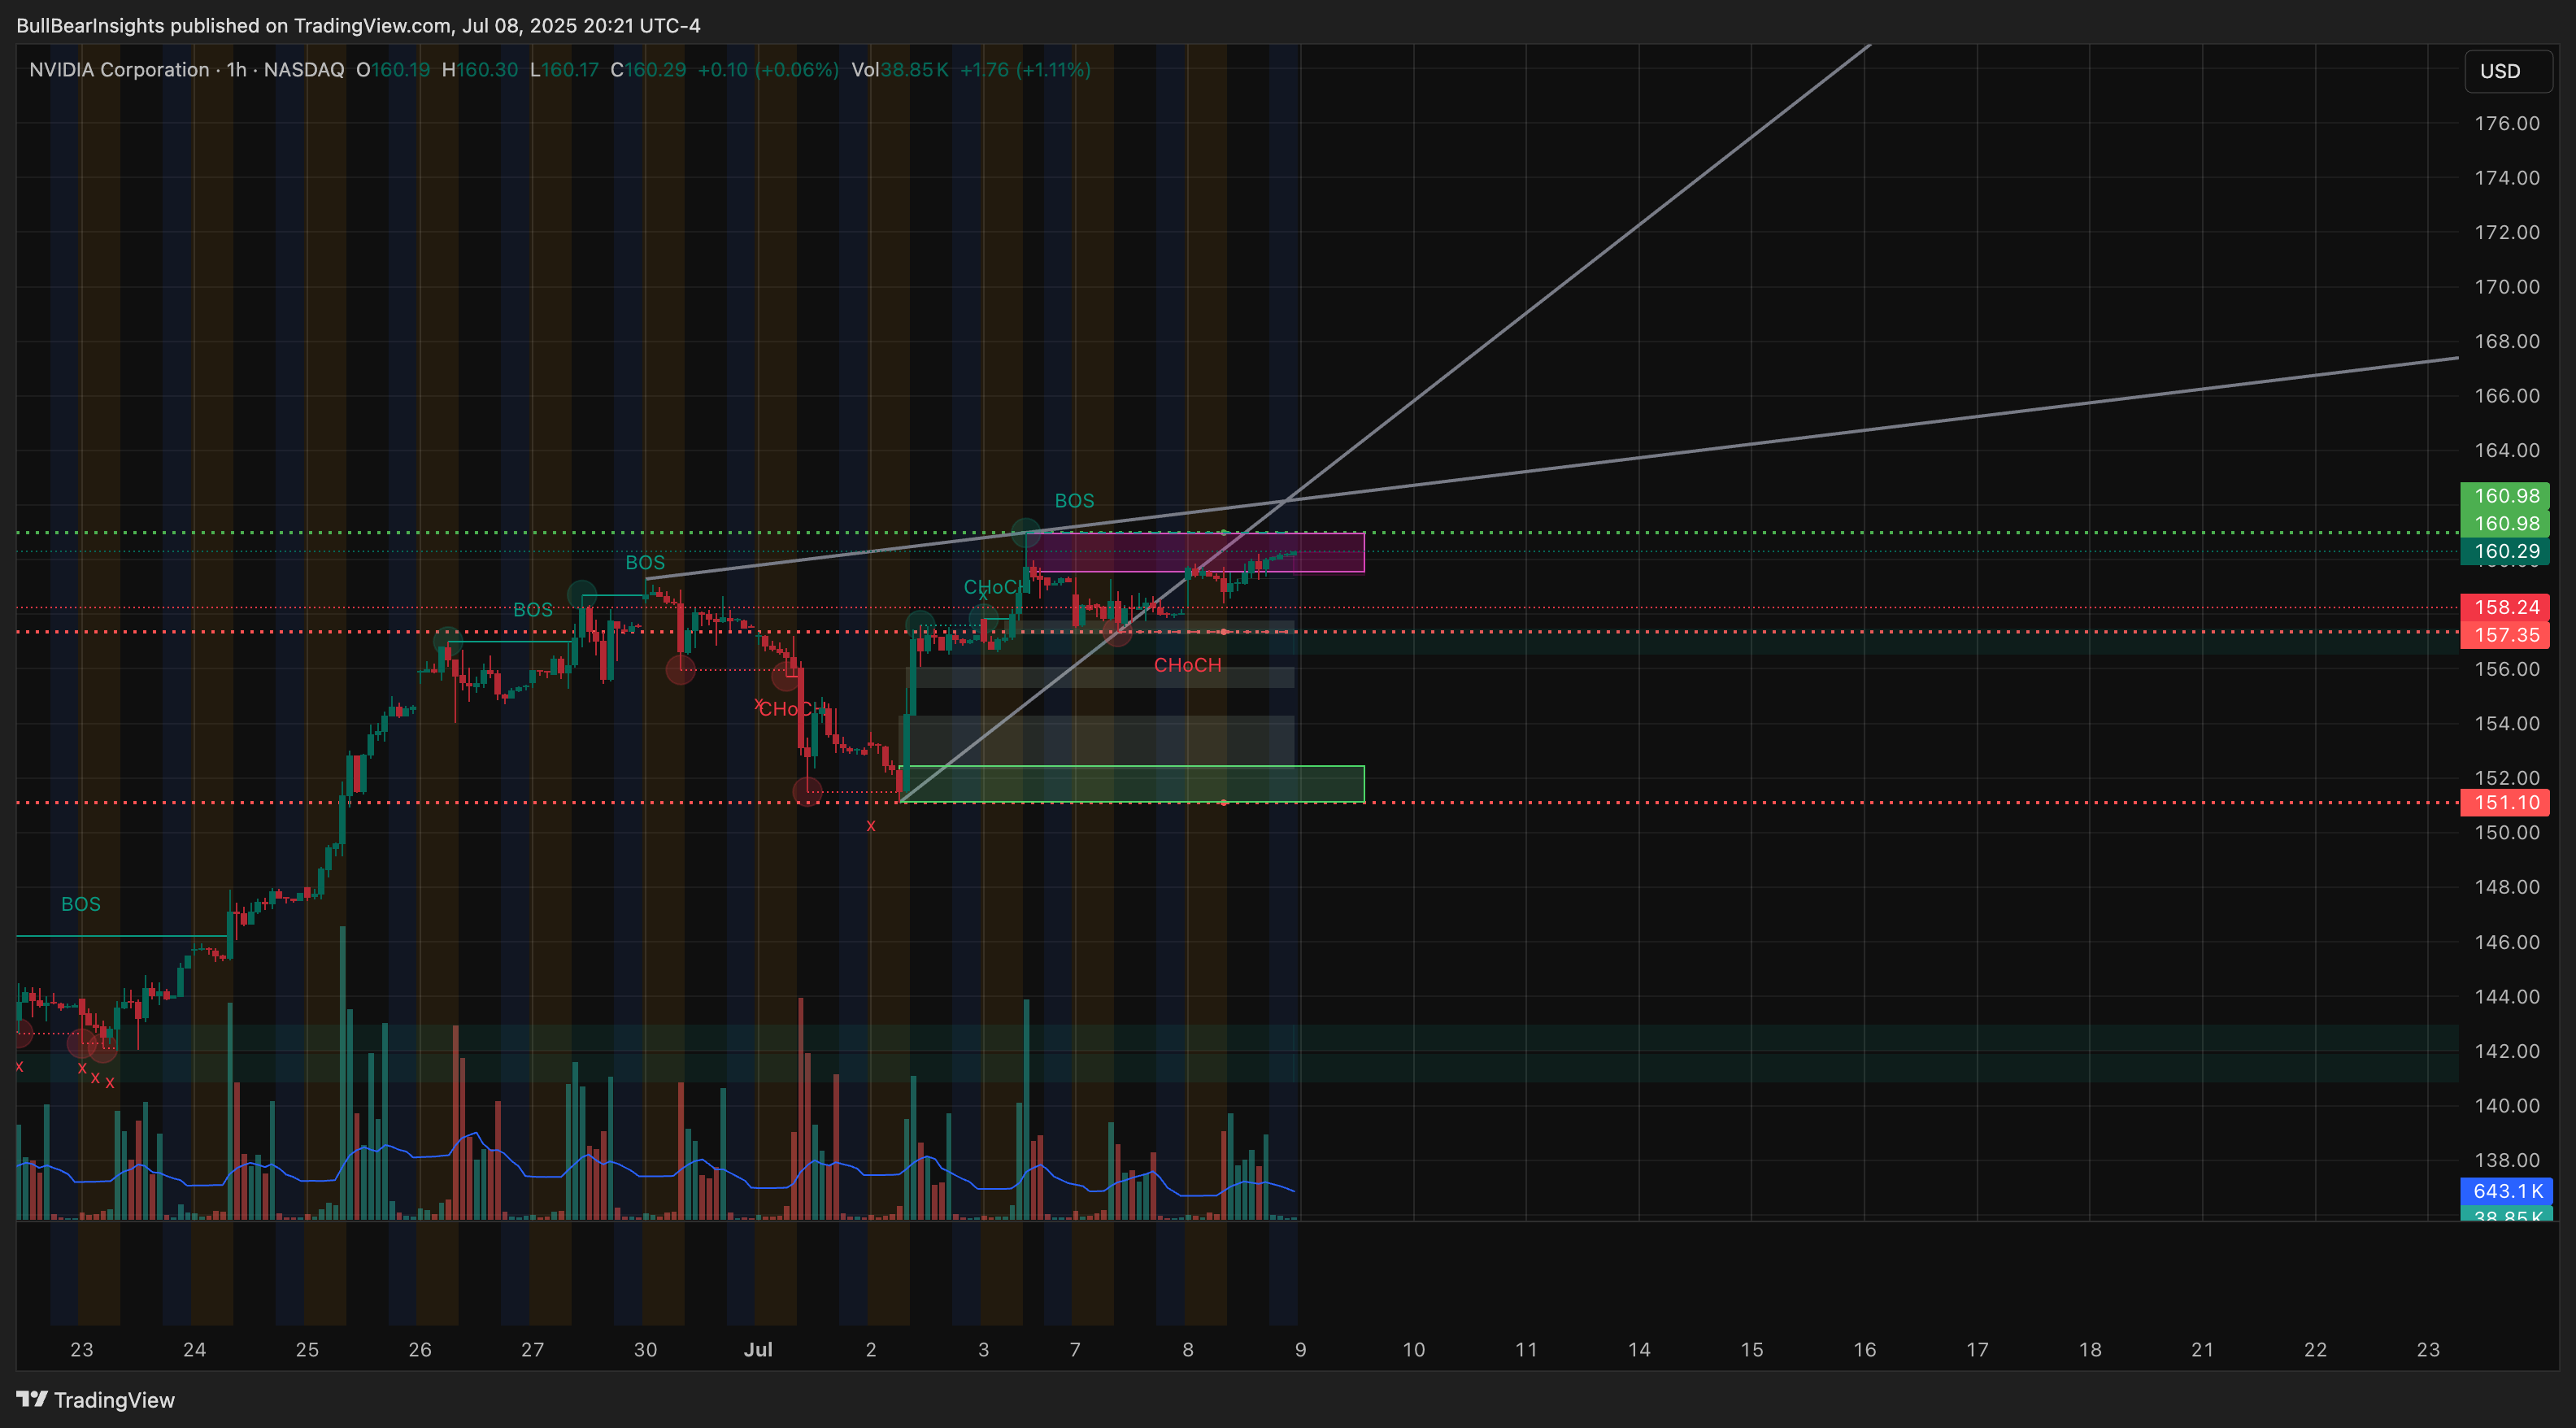
Task: Click the 18 date label on time axis
Action: pos(2090,1349)
